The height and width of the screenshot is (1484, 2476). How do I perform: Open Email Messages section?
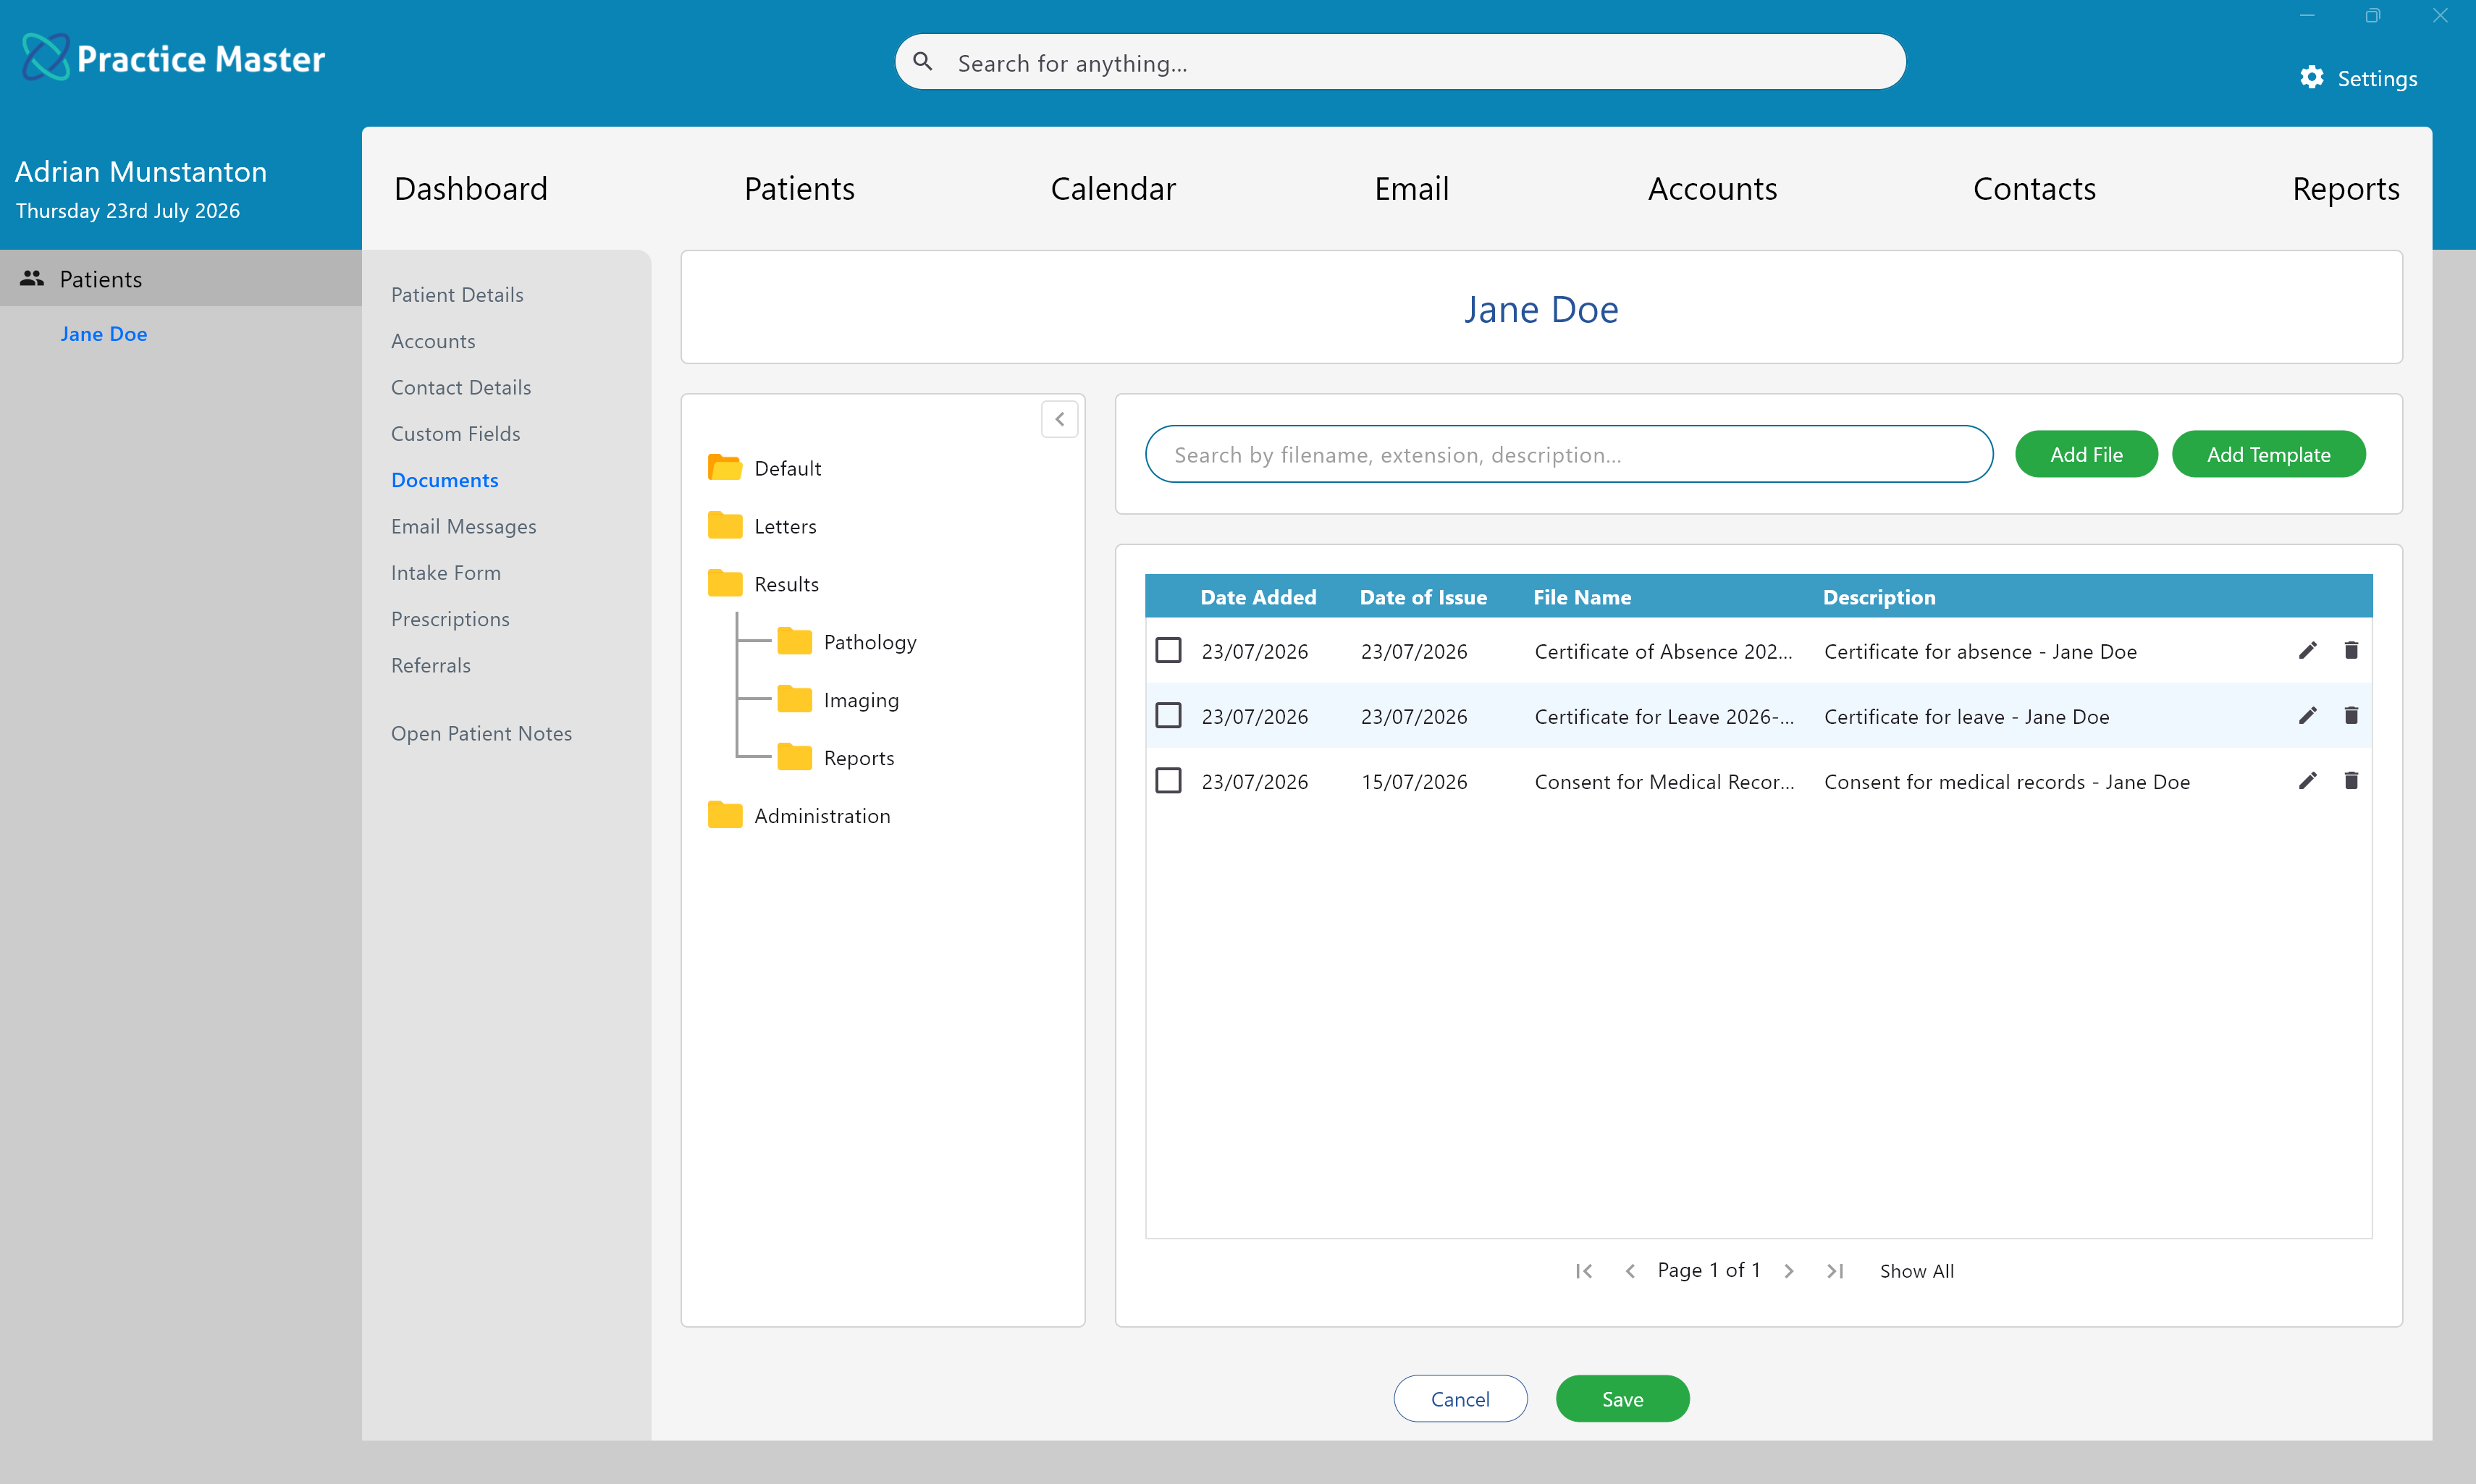[464, 526]
